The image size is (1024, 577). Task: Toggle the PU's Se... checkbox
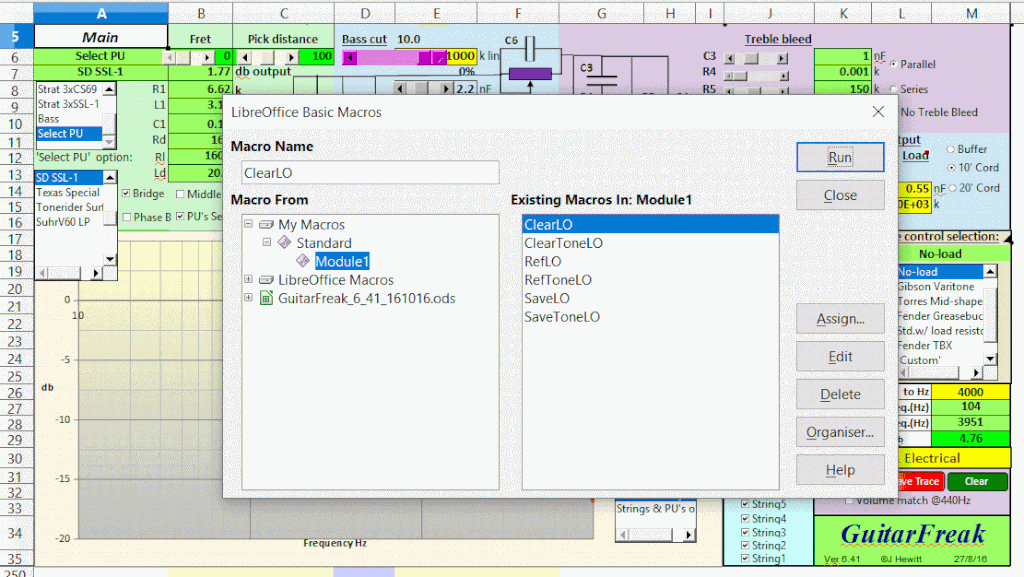coord(180,216)
